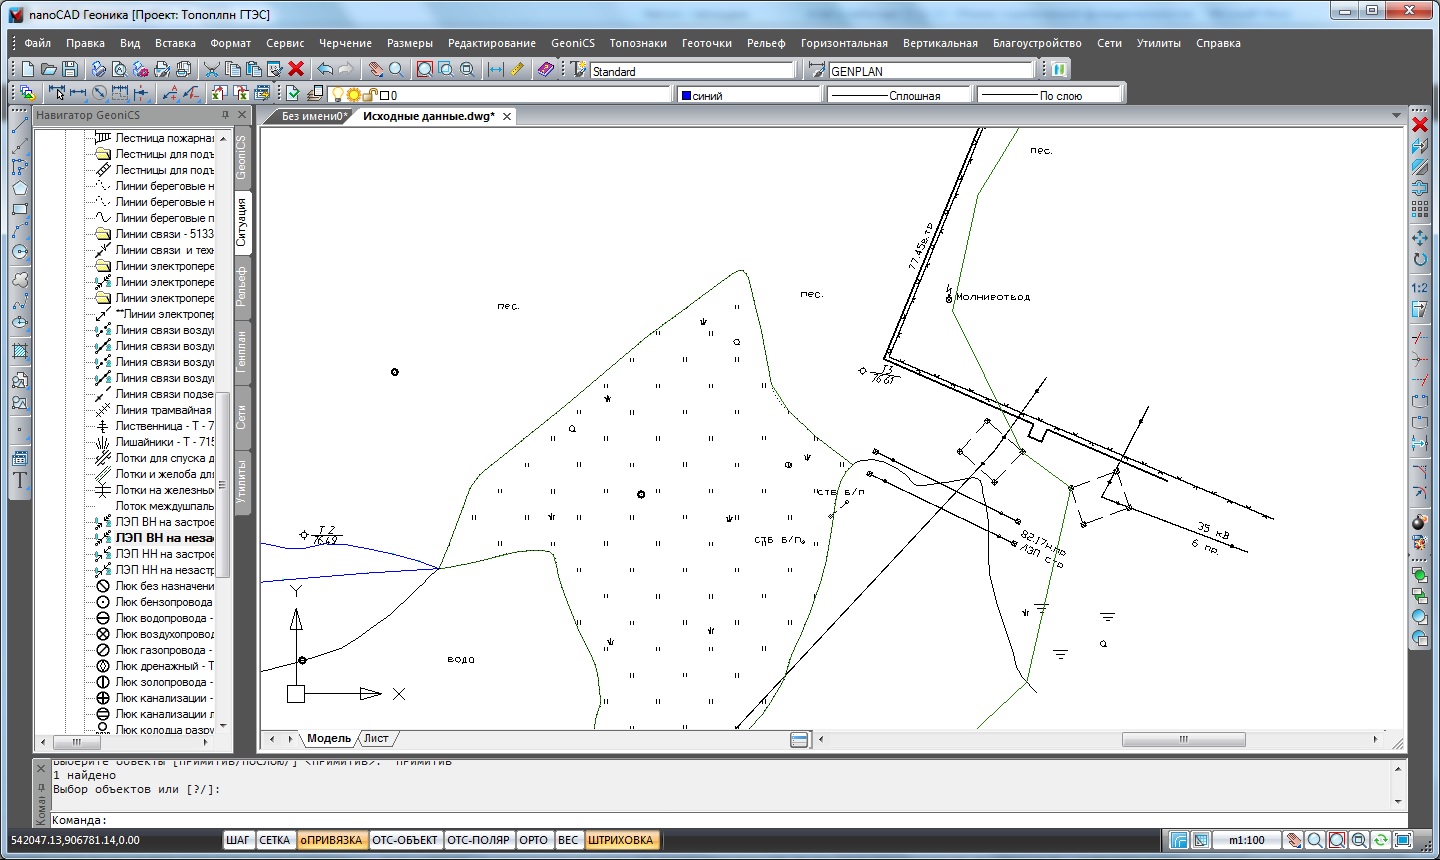The height and width of the screenshot is (860, 1440).
Task: Select ЛЭП ВН на незастроенной item
Action: tap(164, 538)
